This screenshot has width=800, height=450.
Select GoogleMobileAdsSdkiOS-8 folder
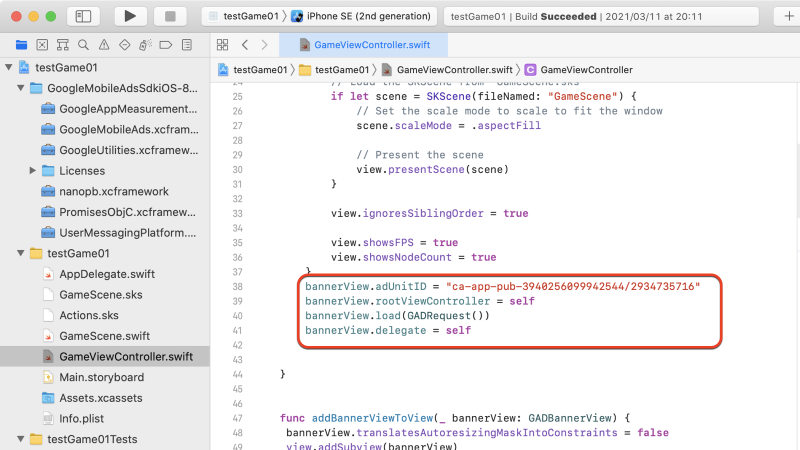(x=122, y=88)
